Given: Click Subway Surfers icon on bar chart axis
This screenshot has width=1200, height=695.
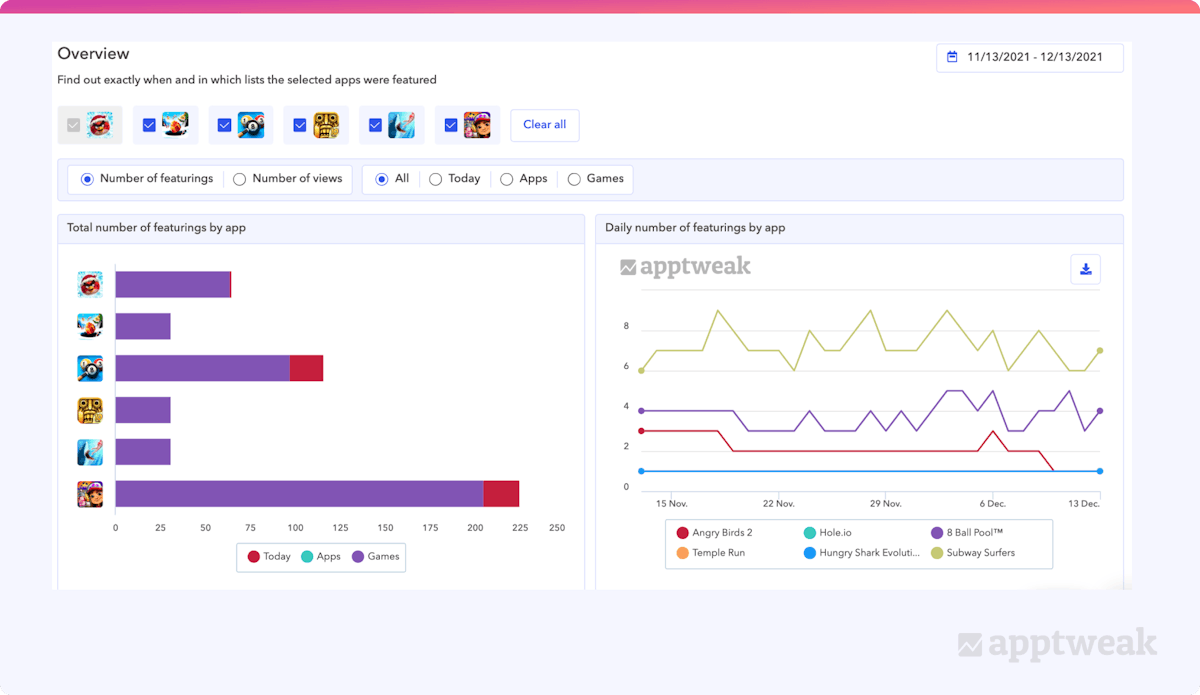Looking at the screenshot, I should click(90, 494).
